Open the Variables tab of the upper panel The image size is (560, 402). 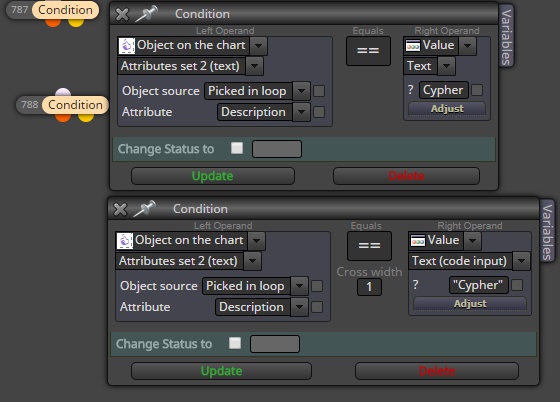[x=506, y=36]
